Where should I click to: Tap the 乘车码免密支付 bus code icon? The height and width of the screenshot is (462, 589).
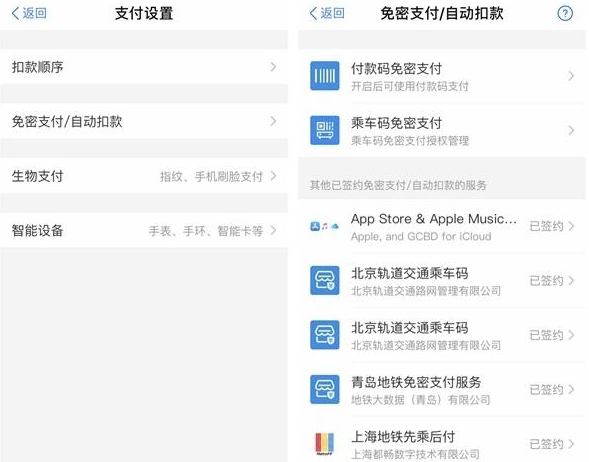tap(325, 130)
